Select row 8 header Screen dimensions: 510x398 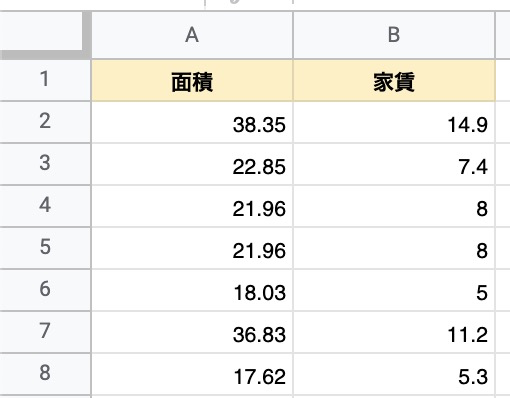[45, 374]
